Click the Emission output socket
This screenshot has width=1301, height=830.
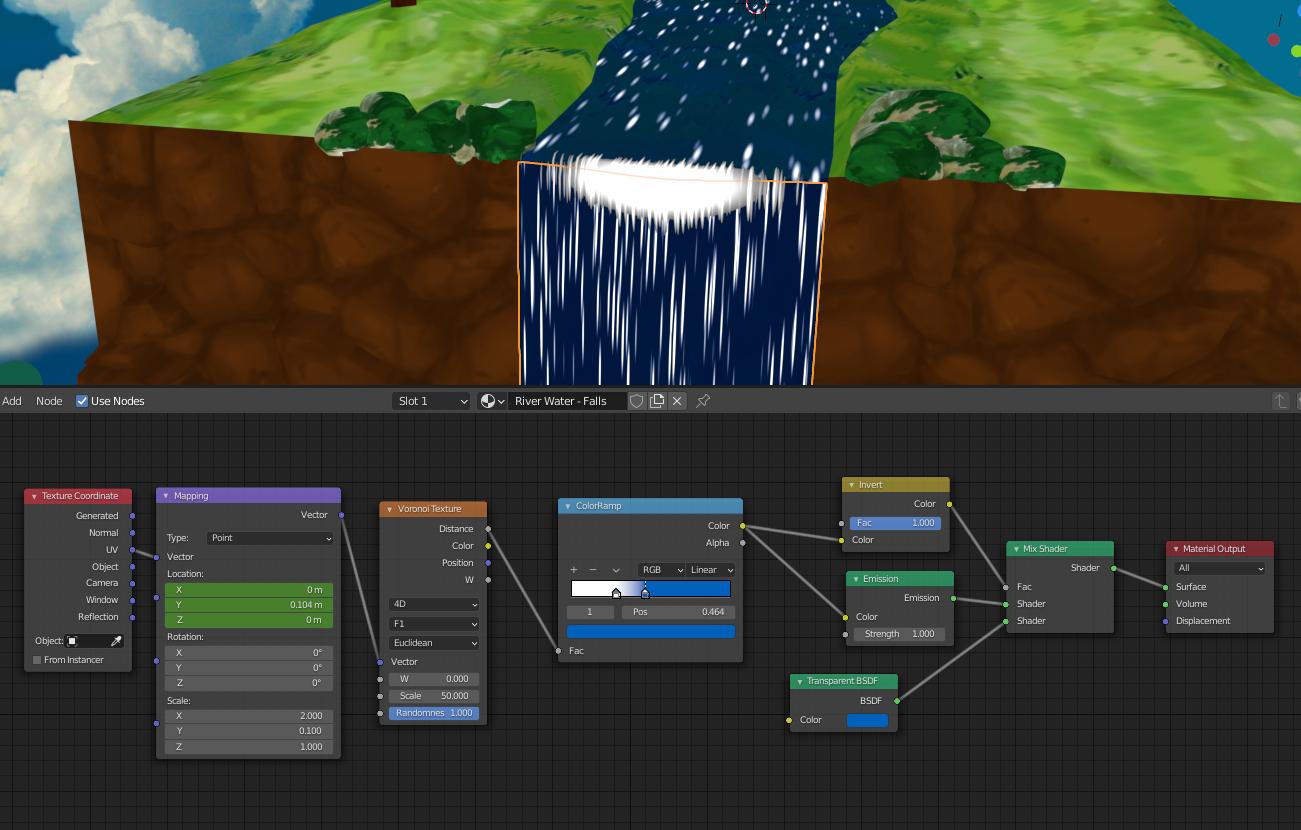point(953,598)
